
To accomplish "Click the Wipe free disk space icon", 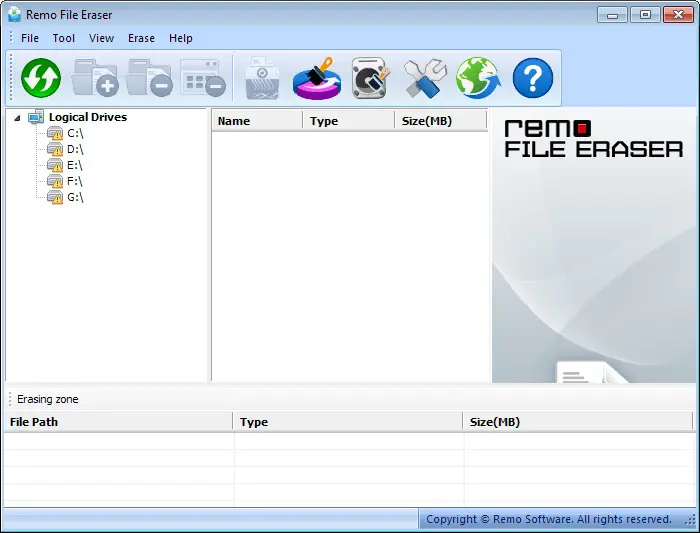I will 317,78.
